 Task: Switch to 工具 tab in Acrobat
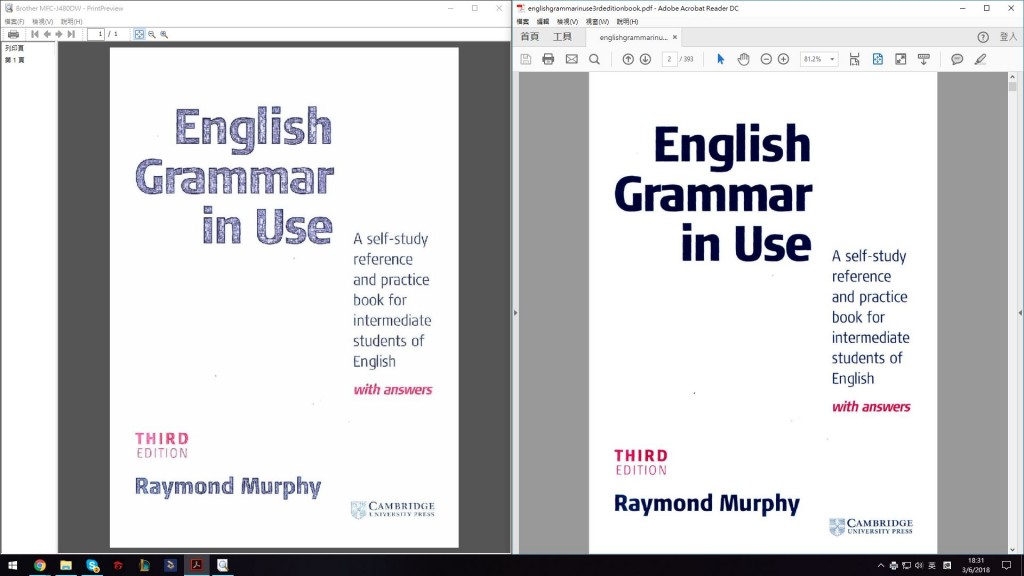tap(562, 37)
